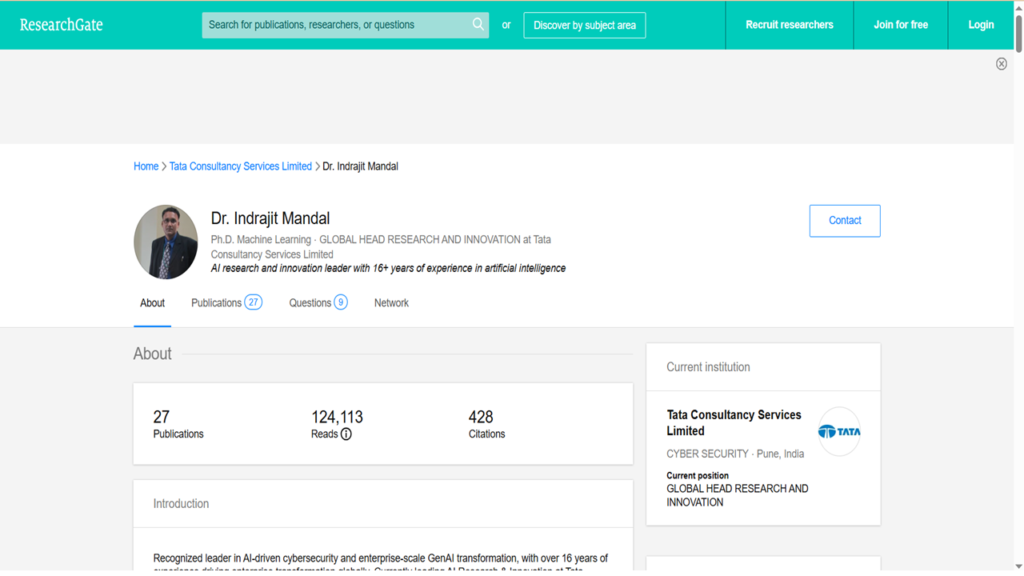Click the Current institution heading
Viewport: 1024px width, 576px height.
tap(708, 367)
